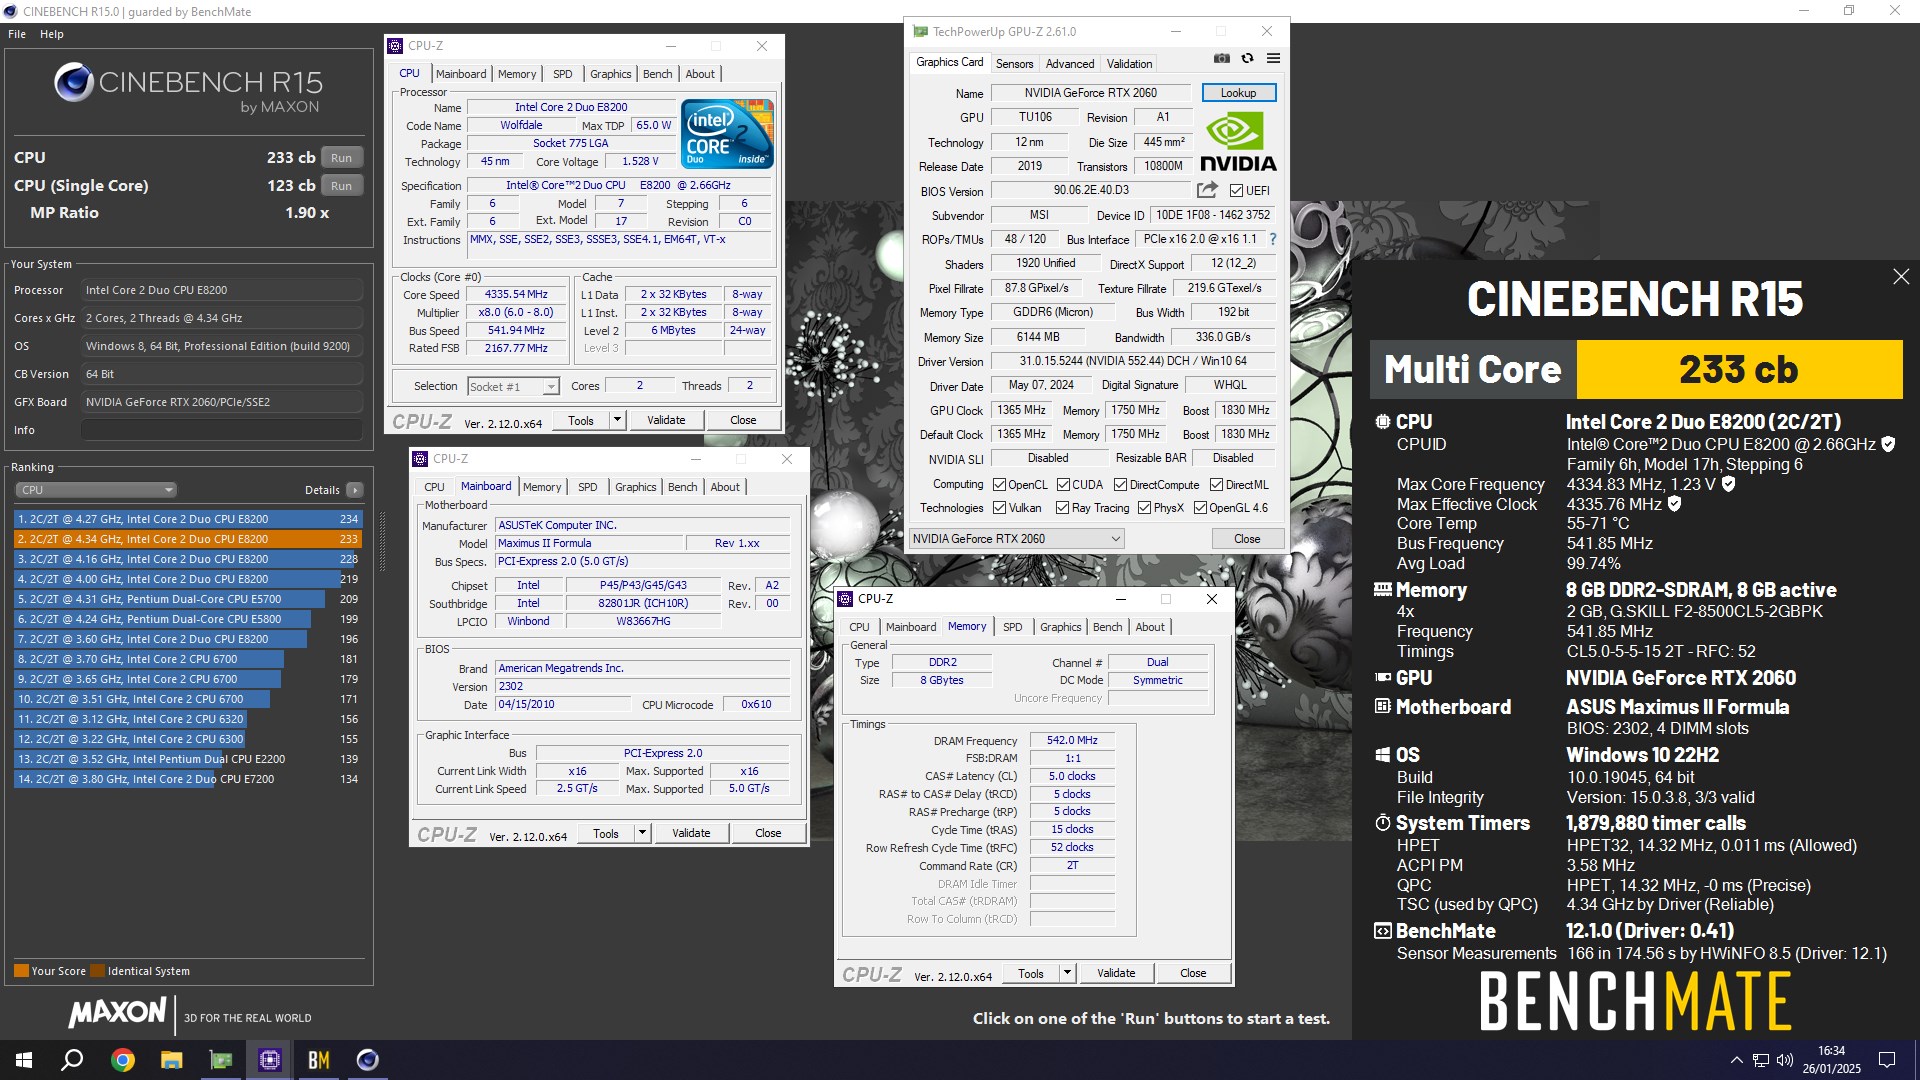
Task: Click the Intel Core 2 logo in CPU-Z
Action: click(x=727, y=132)
